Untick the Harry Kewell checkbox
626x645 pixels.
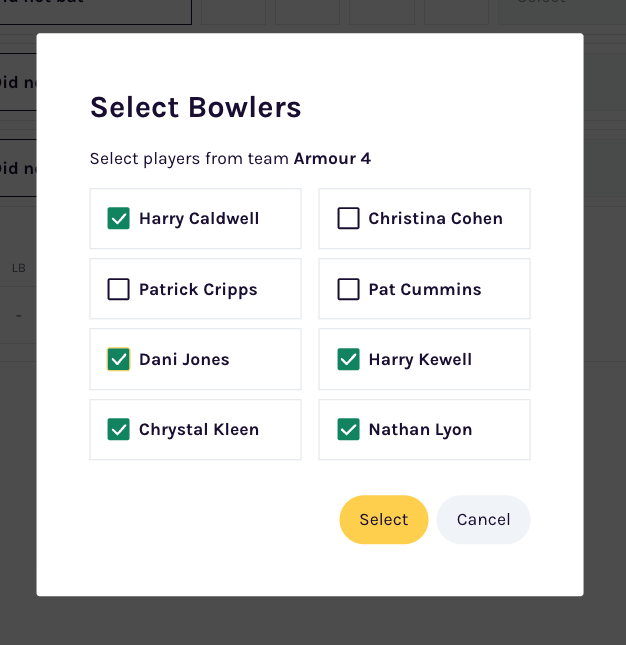348,360
